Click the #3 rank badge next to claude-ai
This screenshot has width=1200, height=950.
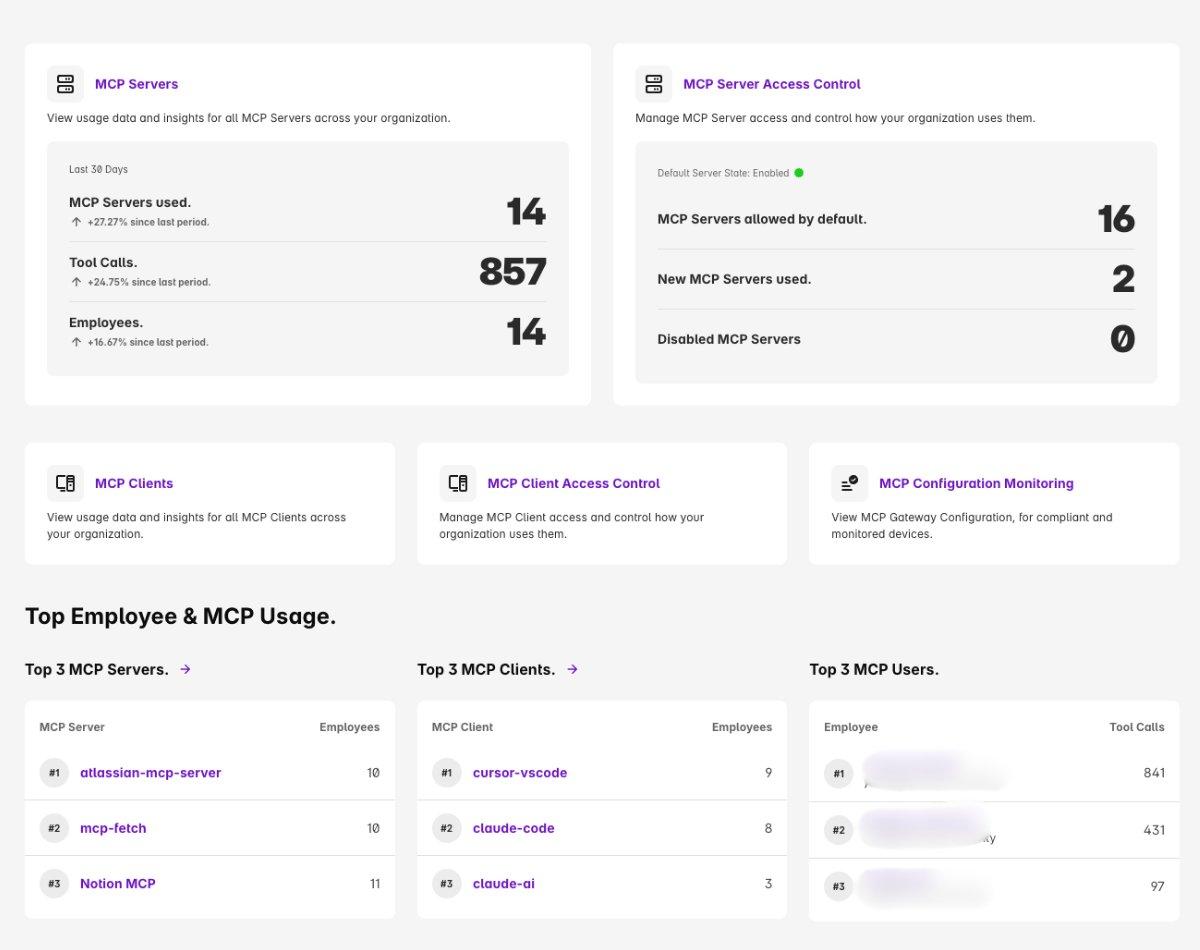tap(447, 883)
